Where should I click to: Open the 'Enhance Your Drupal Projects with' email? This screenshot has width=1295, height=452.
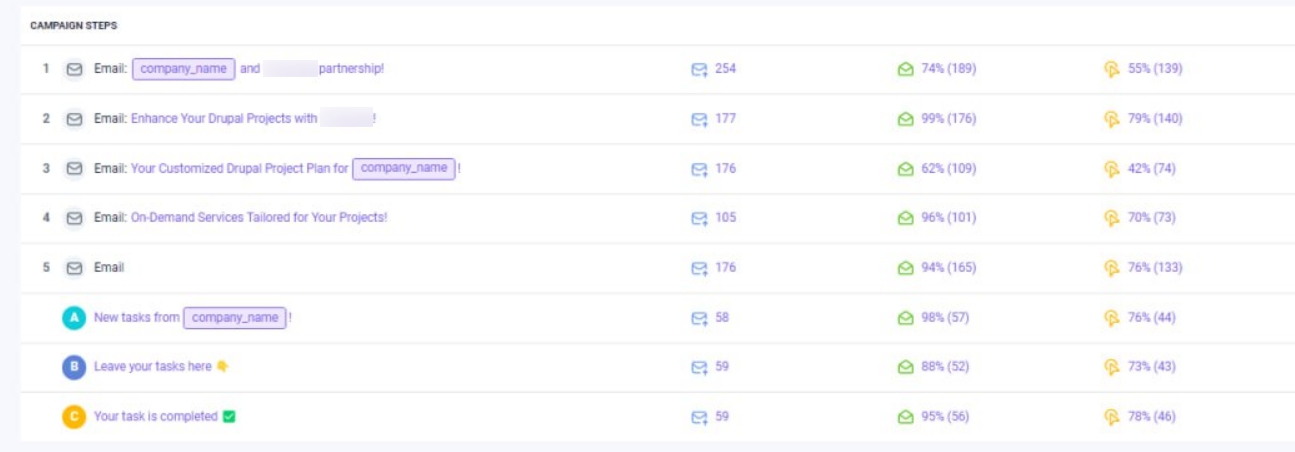(x=224, y=119)
